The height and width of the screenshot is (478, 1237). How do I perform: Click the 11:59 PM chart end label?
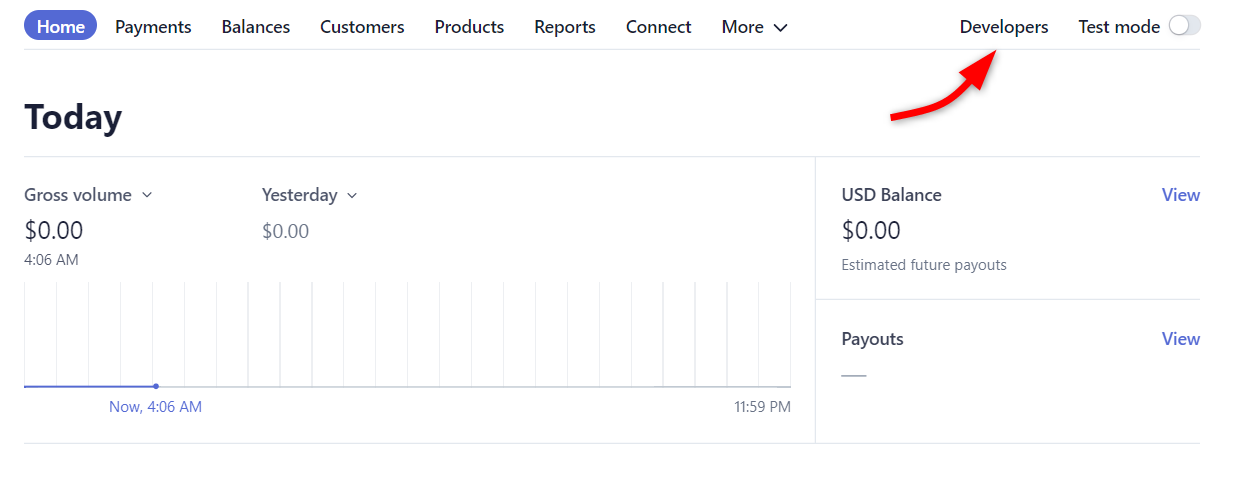762,407
